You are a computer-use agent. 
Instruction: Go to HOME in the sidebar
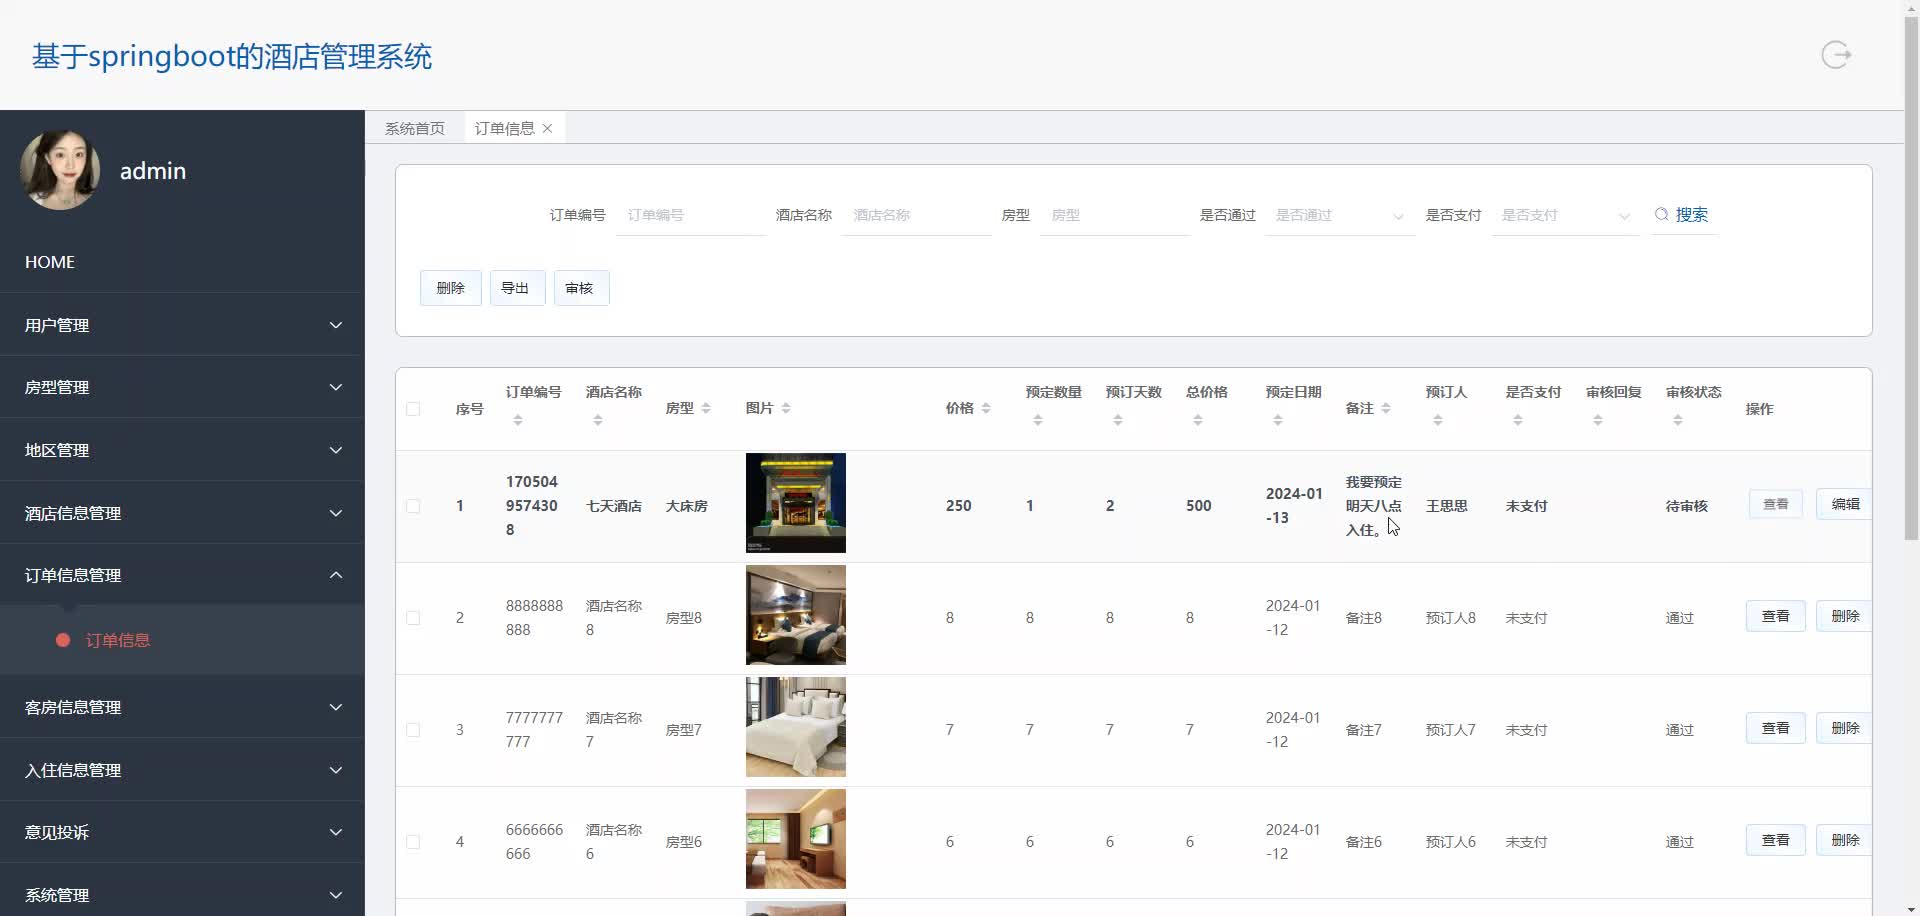click(182, 262)
